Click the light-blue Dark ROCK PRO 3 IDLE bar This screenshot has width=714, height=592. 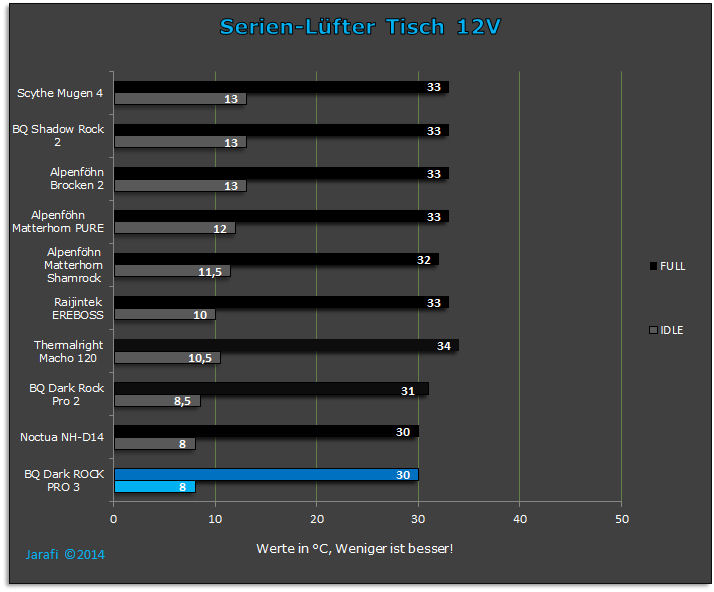tap(155, 487)
